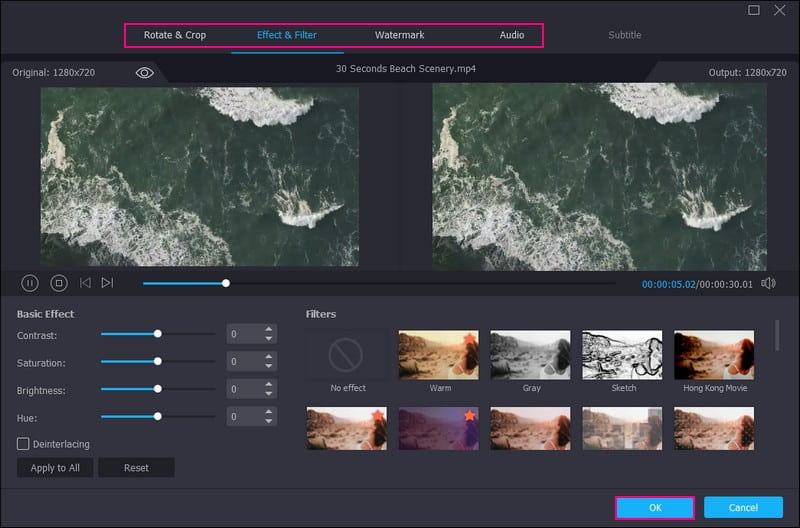Viewport: 800px width, 528px height.
Task: Open the Rotate & Crop tab
Action: [x=175, y=35]
